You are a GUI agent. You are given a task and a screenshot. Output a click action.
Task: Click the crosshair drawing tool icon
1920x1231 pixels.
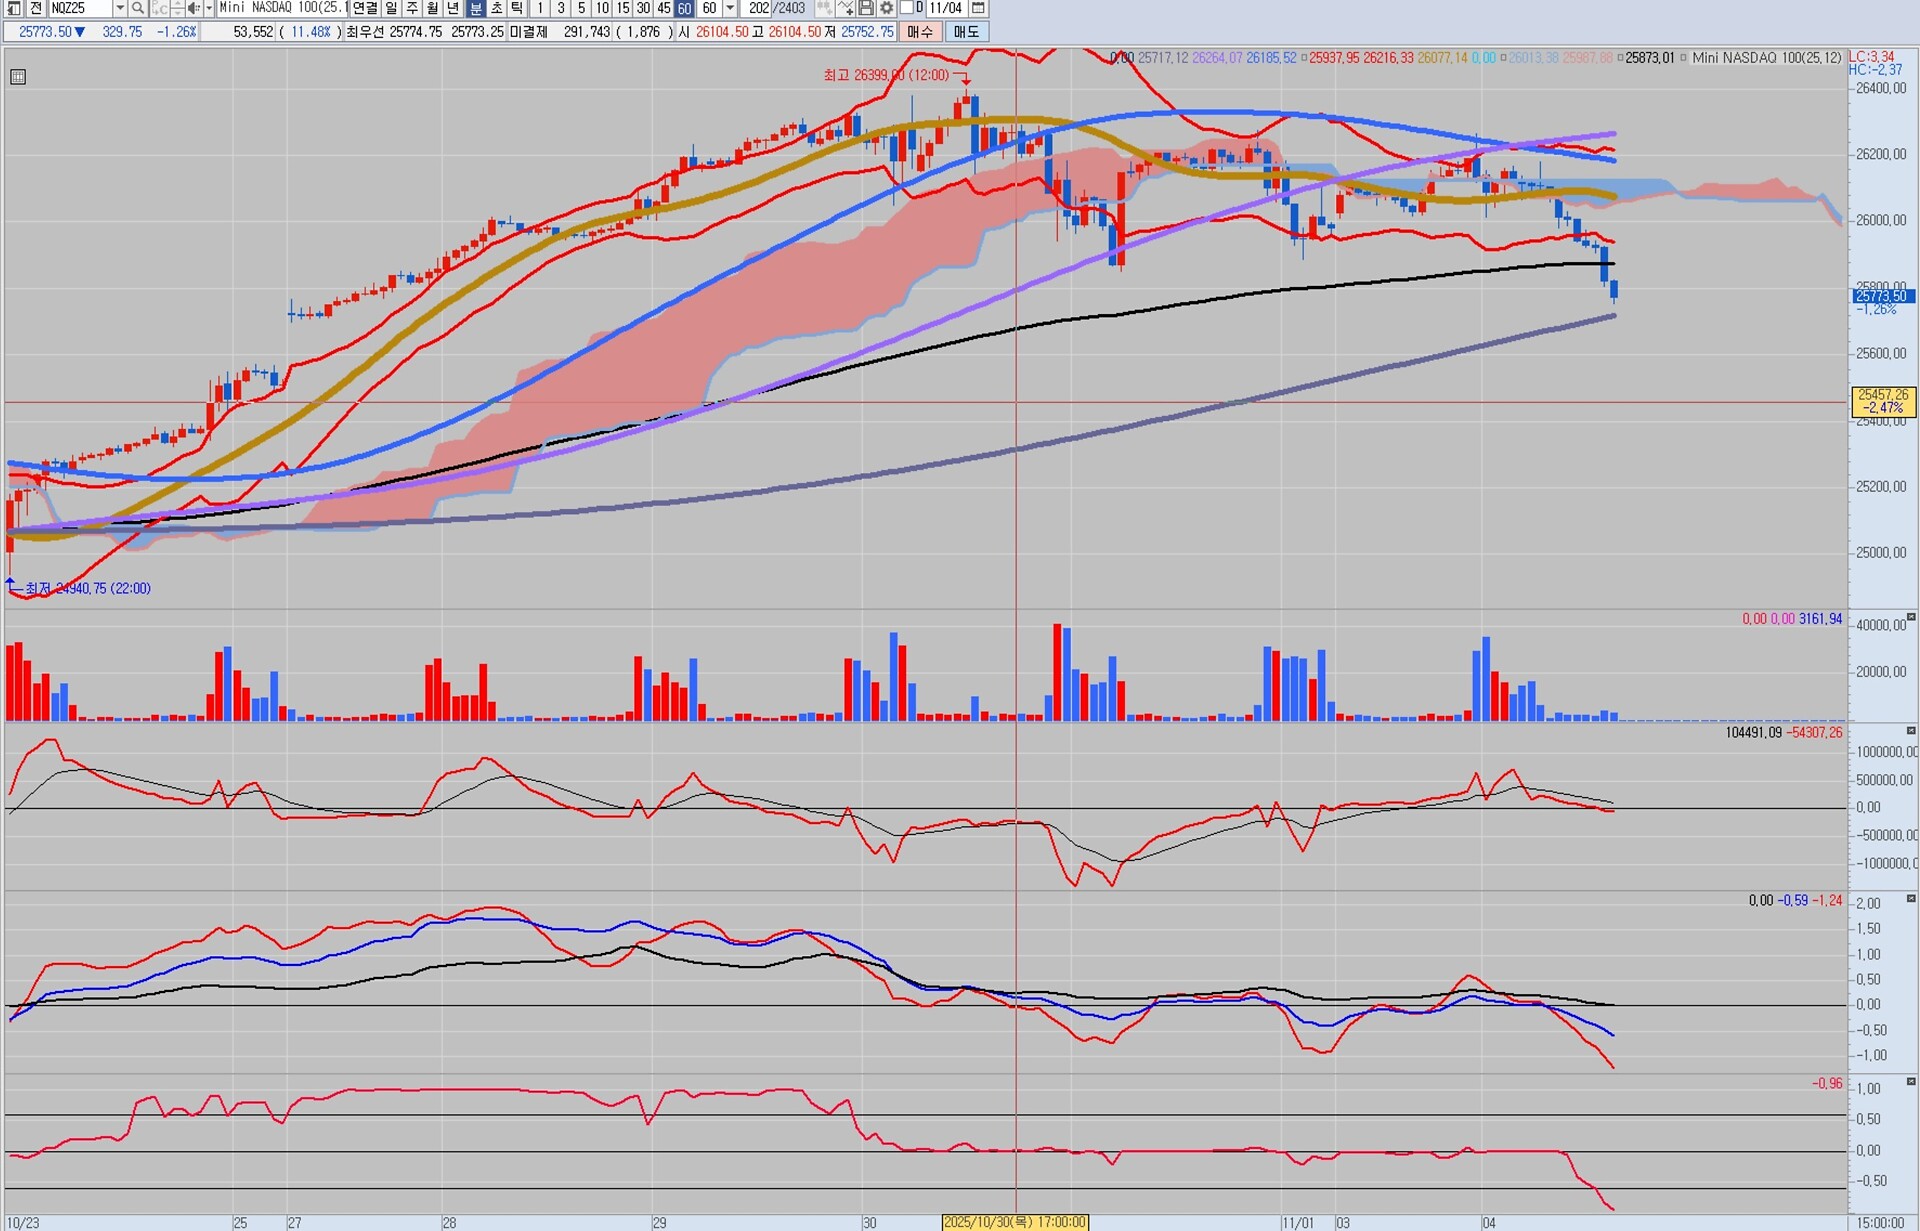(845, 8)
